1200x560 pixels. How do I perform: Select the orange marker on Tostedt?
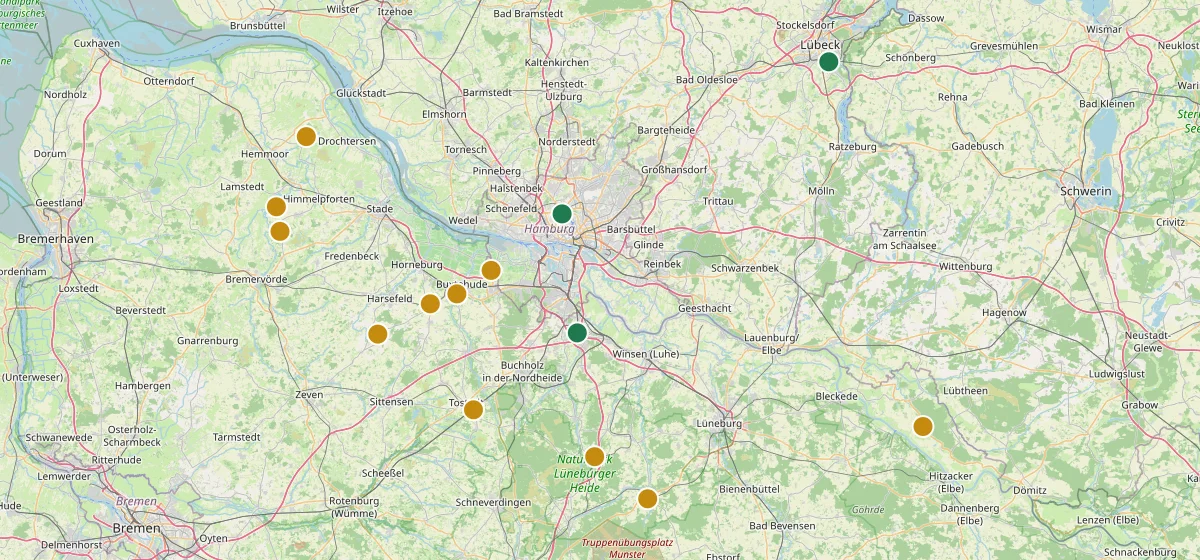click(474, 409)
